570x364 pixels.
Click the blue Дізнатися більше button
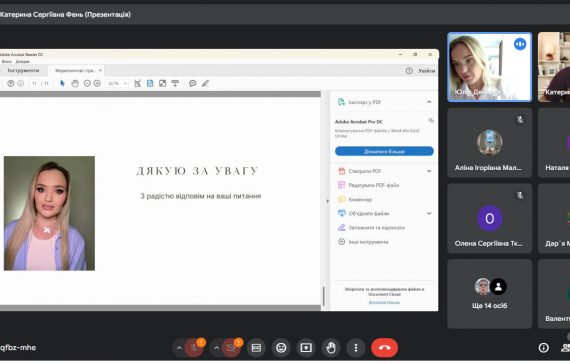(384, 151)
